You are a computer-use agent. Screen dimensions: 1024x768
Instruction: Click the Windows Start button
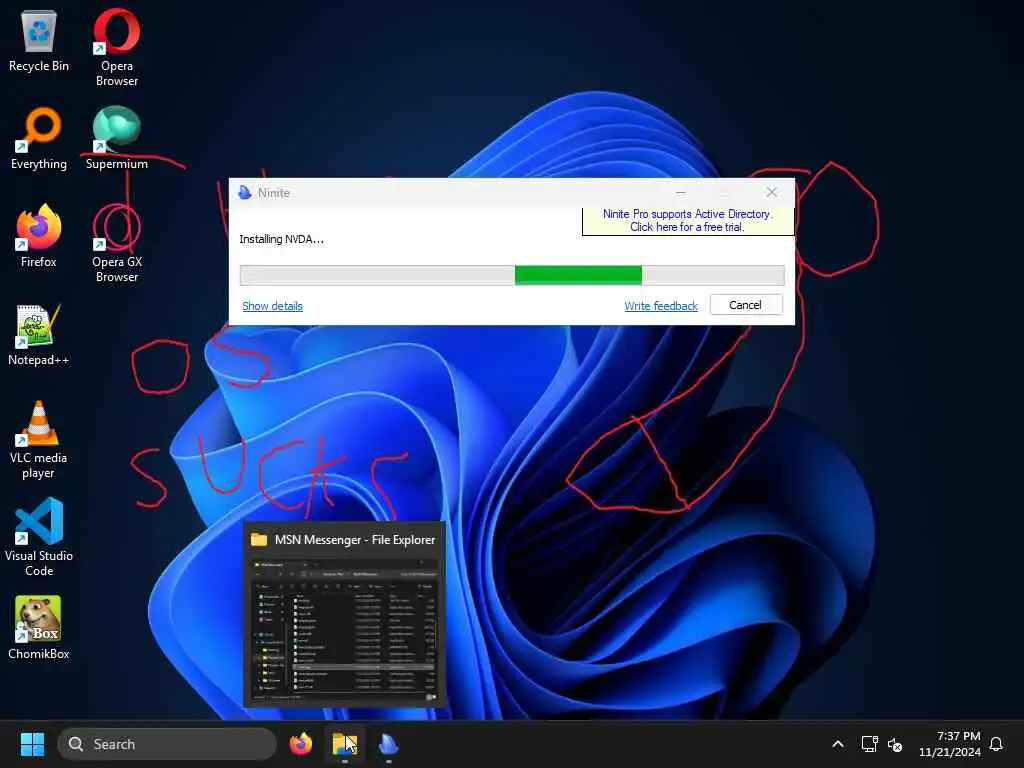(32, 744)
